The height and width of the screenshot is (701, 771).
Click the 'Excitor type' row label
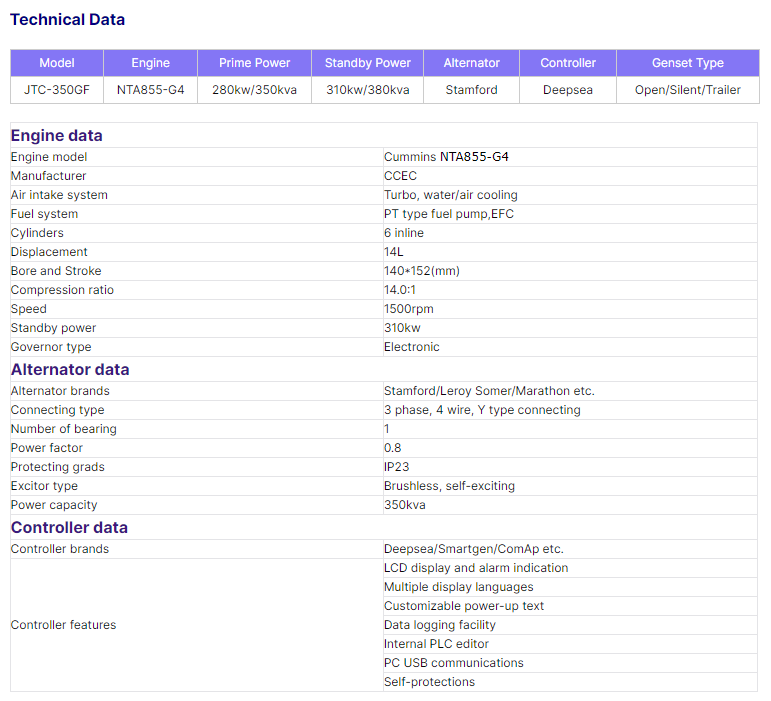click(x=44, y=486)
